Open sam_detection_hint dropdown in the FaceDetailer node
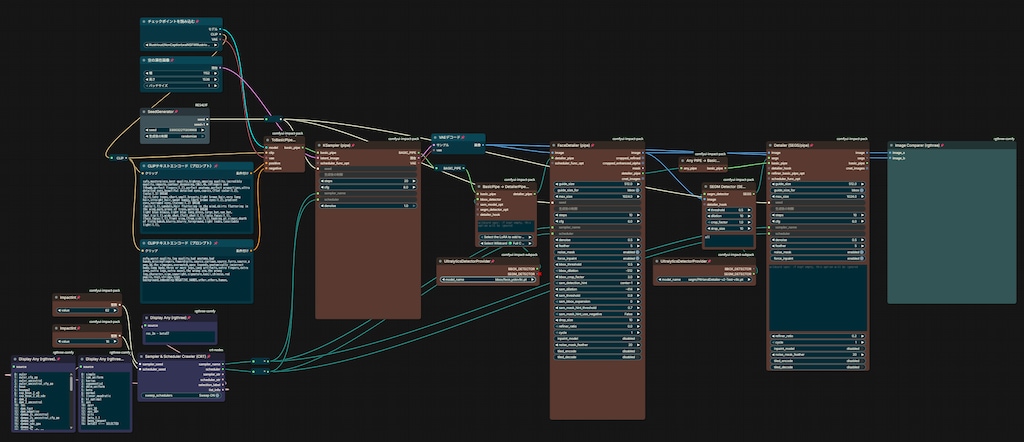 click(x=598, y=283)
